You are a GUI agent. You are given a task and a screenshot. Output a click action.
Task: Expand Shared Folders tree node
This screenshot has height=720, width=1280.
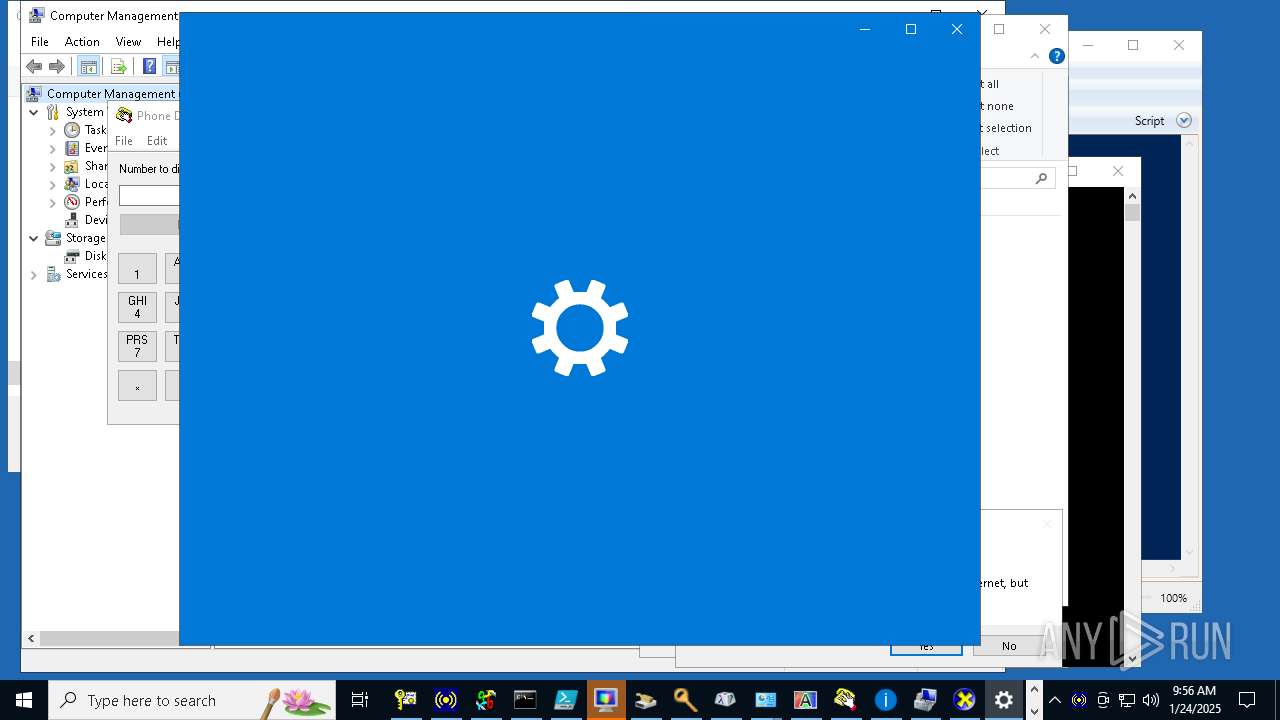[53, 166]
